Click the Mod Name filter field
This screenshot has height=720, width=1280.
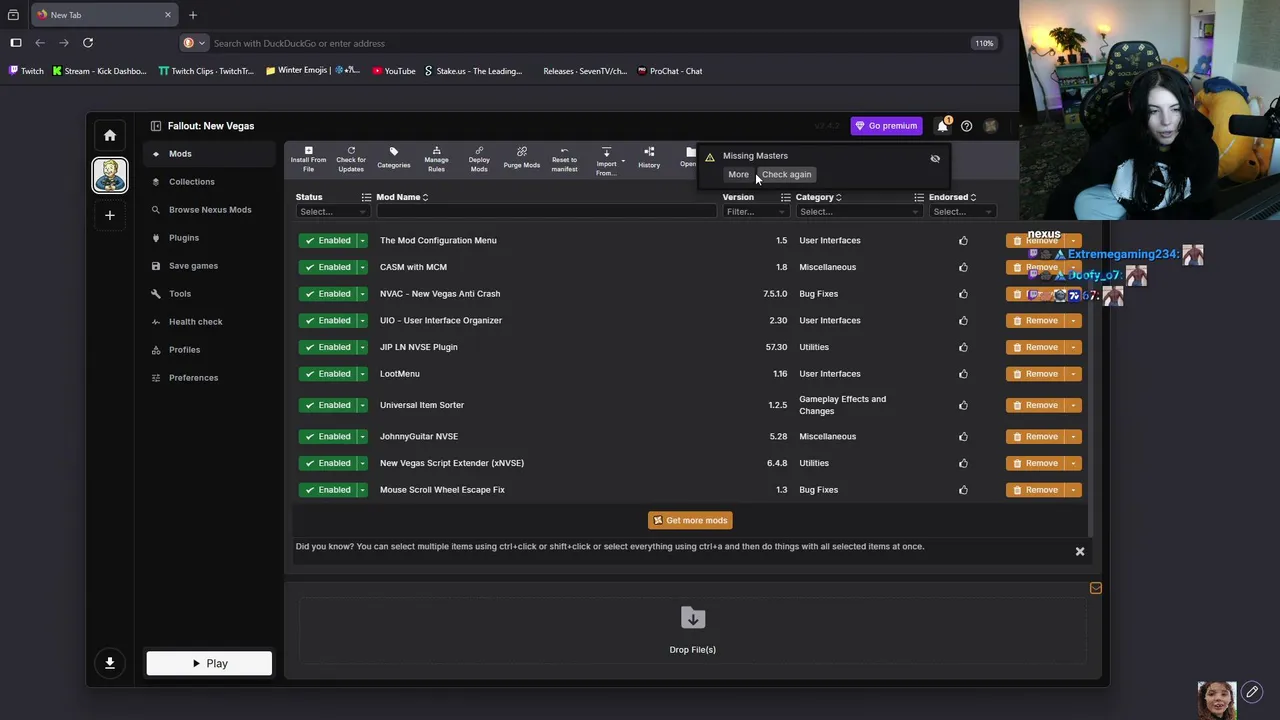(546, 211)
